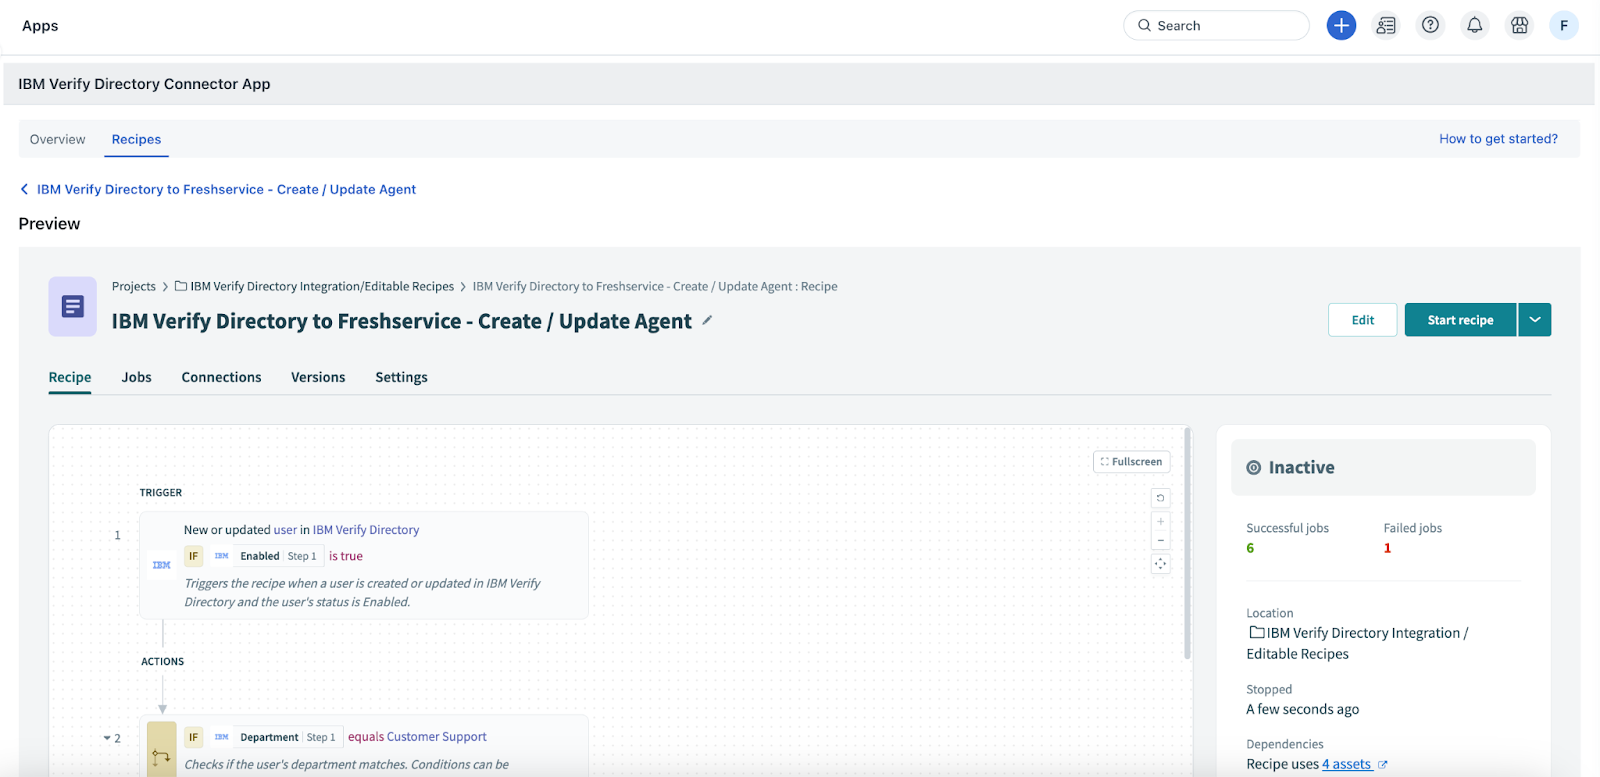Click the search magnifier icon
The width and height of the screenshot is (1600, 777).
(1144, 26)
